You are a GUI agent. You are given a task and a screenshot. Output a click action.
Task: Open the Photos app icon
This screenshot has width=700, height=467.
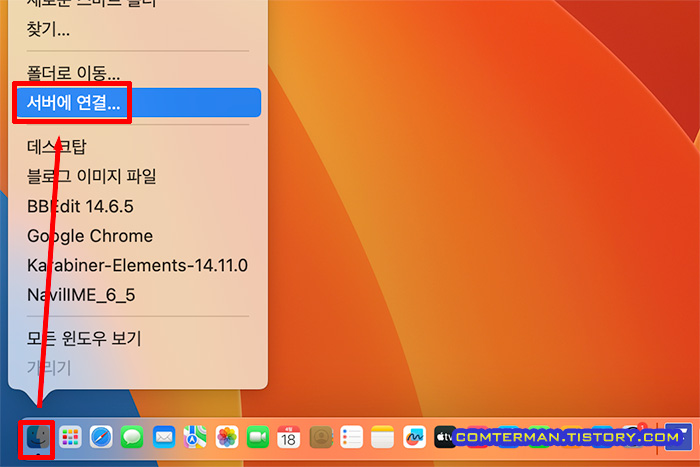point(227,437)
